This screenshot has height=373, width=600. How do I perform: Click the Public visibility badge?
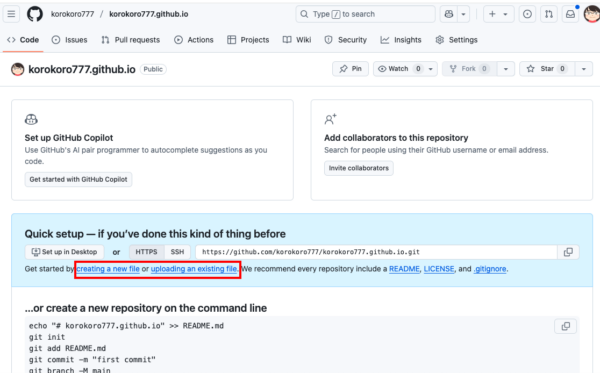[153, 69]
